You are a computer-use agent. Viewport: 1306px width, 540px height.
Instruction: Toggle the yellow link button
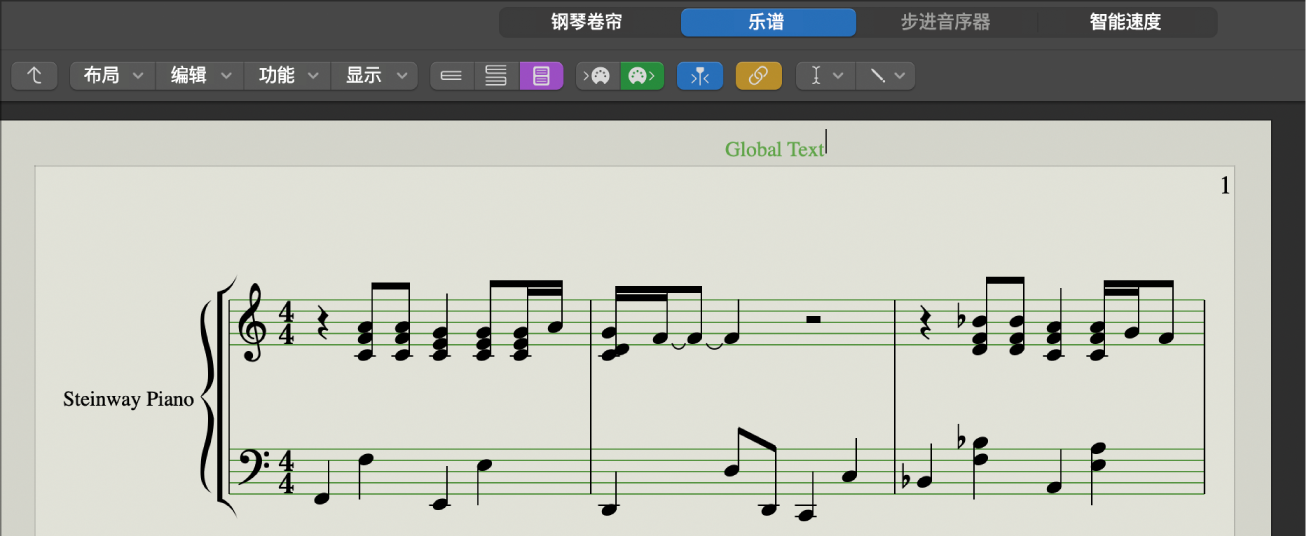click(759, 75)
